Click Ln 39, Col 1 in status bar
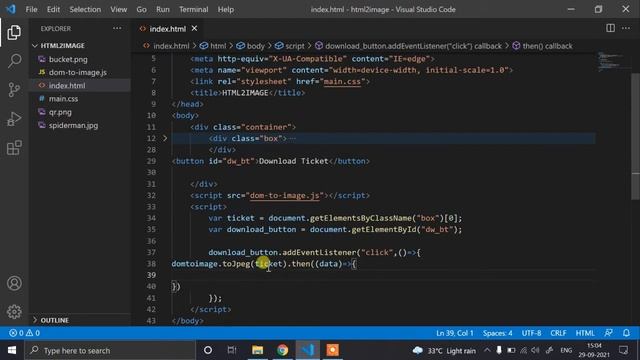640x360 pixels. (454, 333)
